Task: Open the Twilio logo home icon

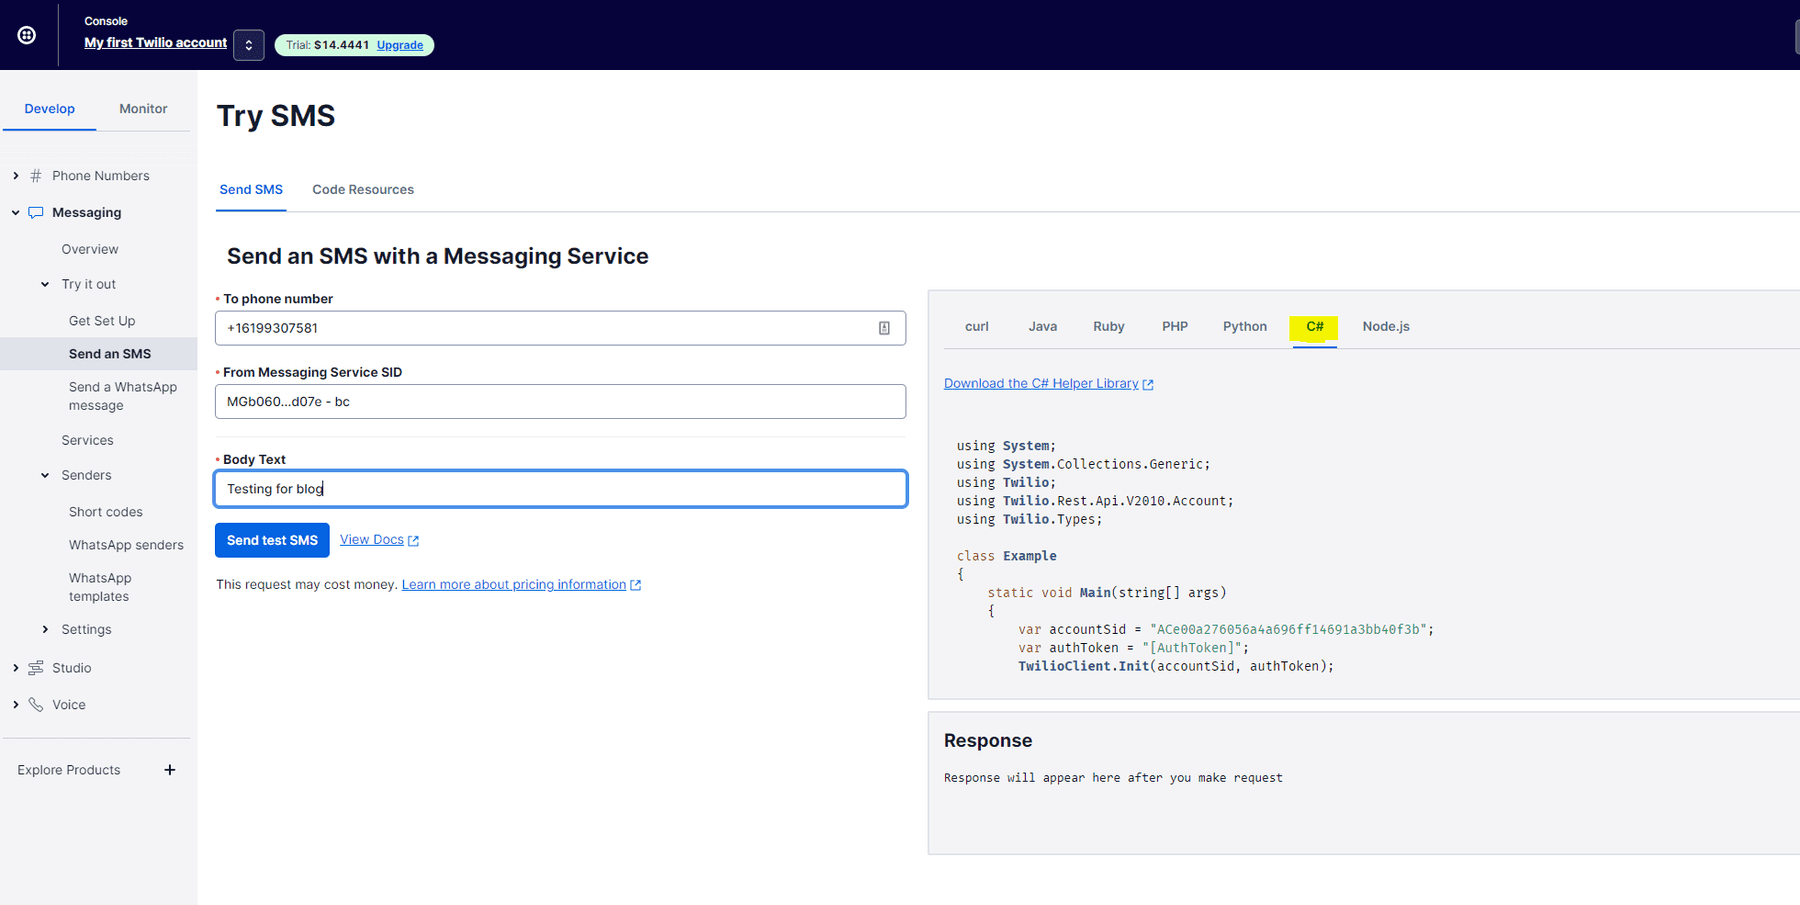Action: (x=27, y=35)
